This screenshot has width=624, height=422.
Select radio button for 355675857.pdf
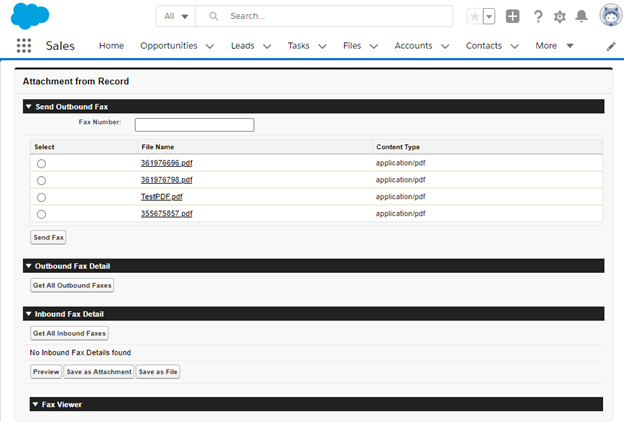(41, 214)
